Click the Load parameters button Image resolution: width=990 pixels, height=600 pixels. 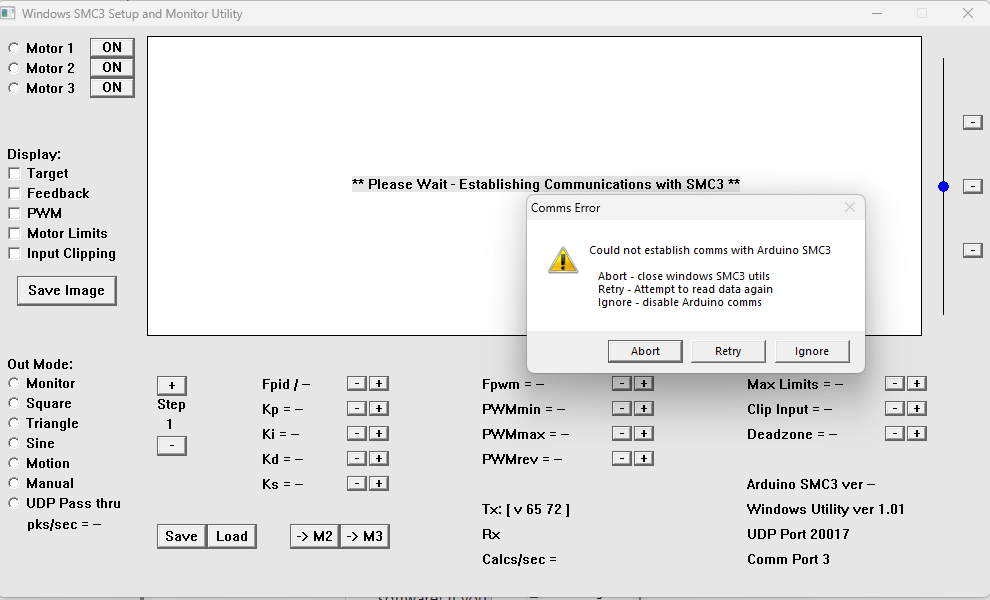click(x=232, y=536)
